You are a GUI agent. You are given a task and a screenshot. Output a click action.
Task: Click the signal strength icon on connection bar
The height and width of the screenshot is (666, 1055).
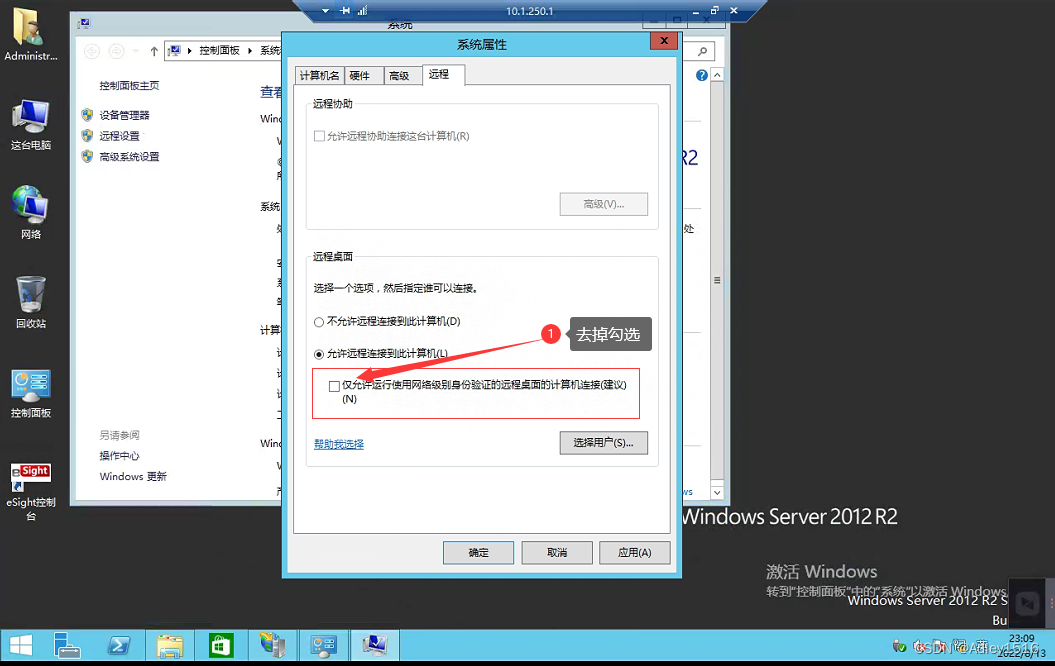pyautogui.click(x=363, y=11)
